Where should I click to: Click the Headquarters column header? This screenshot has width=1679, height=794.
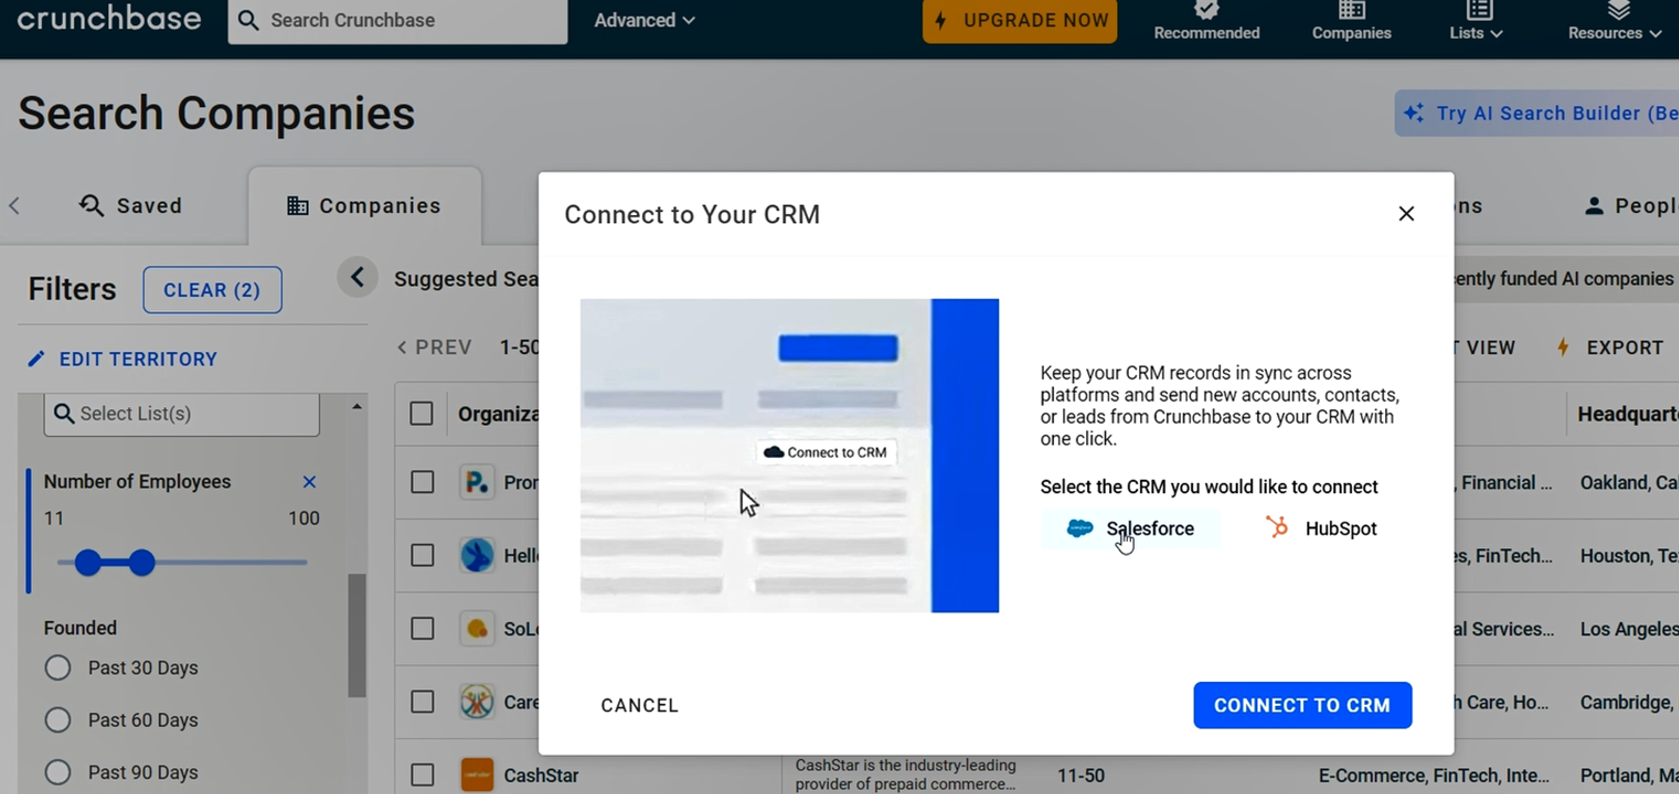pos(1627,414)
